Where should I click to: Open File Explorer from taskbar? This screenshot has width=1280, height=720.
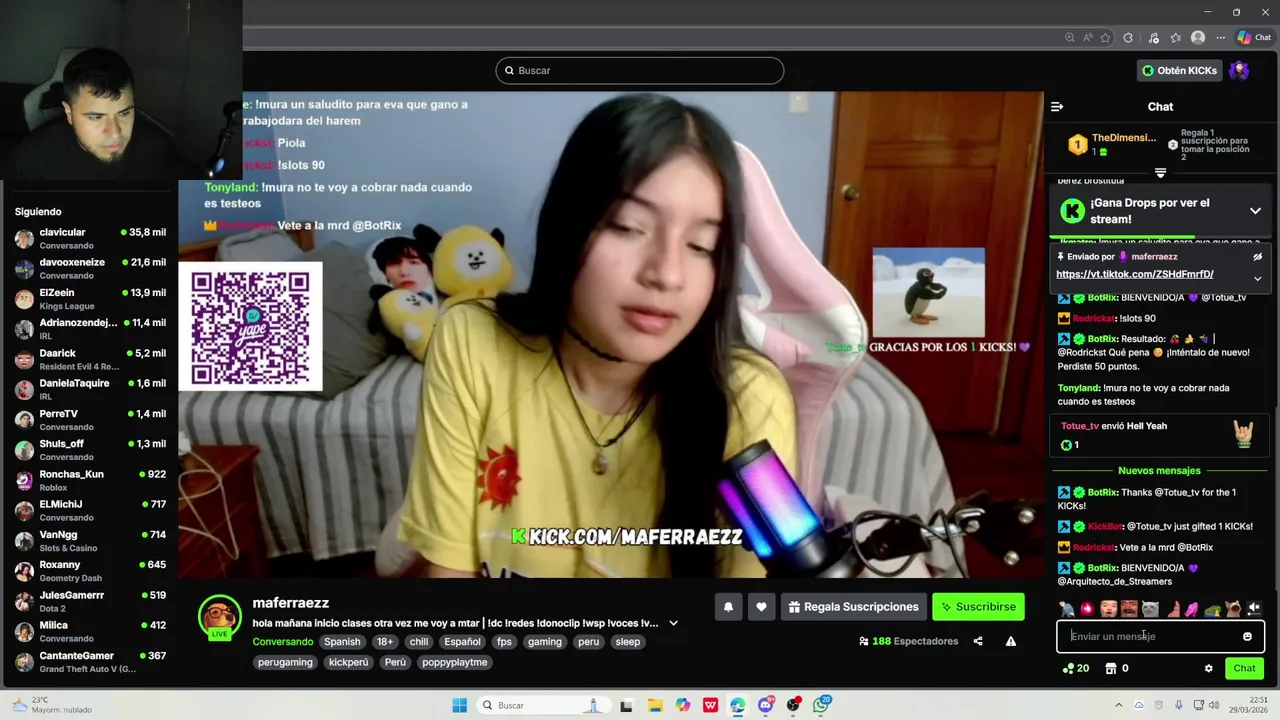click(655, 705)
